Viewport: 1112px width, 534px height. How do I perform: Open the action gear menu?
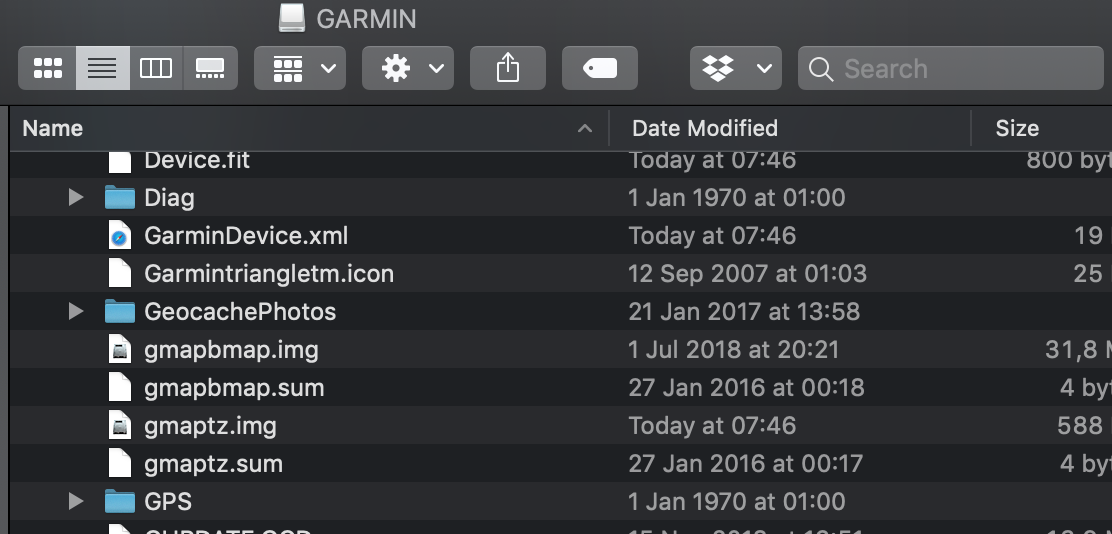coord(408,68)
